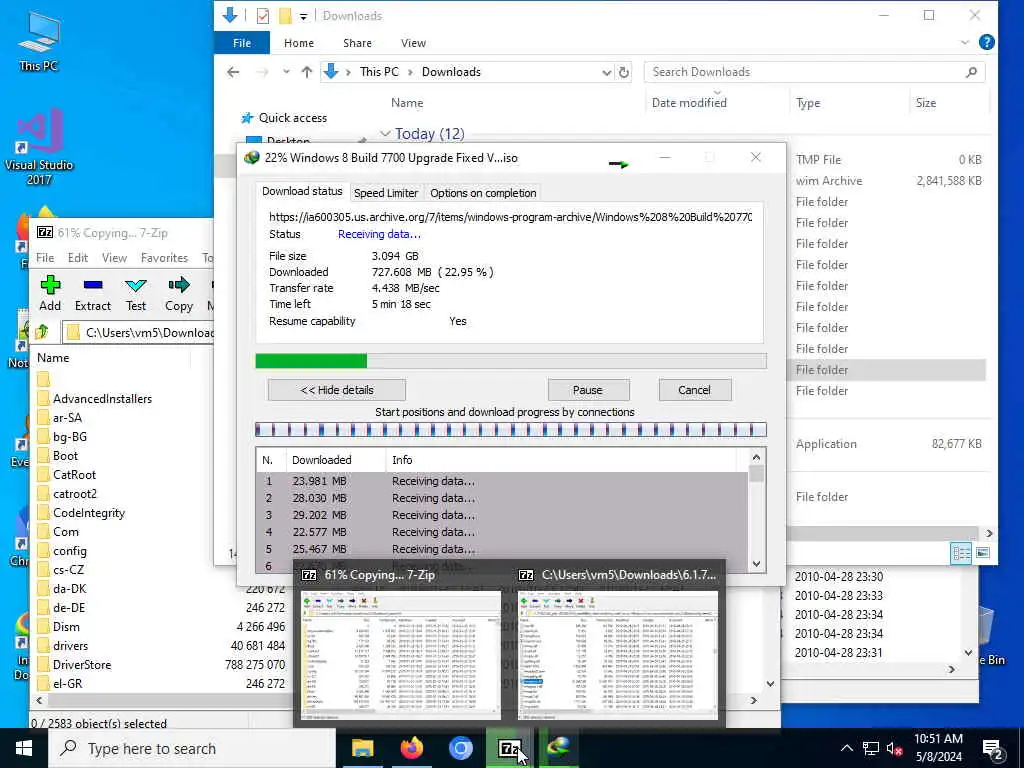This screenshot has width=1024, height=768.
Task: Click the connections list scroll up arrow
Action: pos(756,457)
